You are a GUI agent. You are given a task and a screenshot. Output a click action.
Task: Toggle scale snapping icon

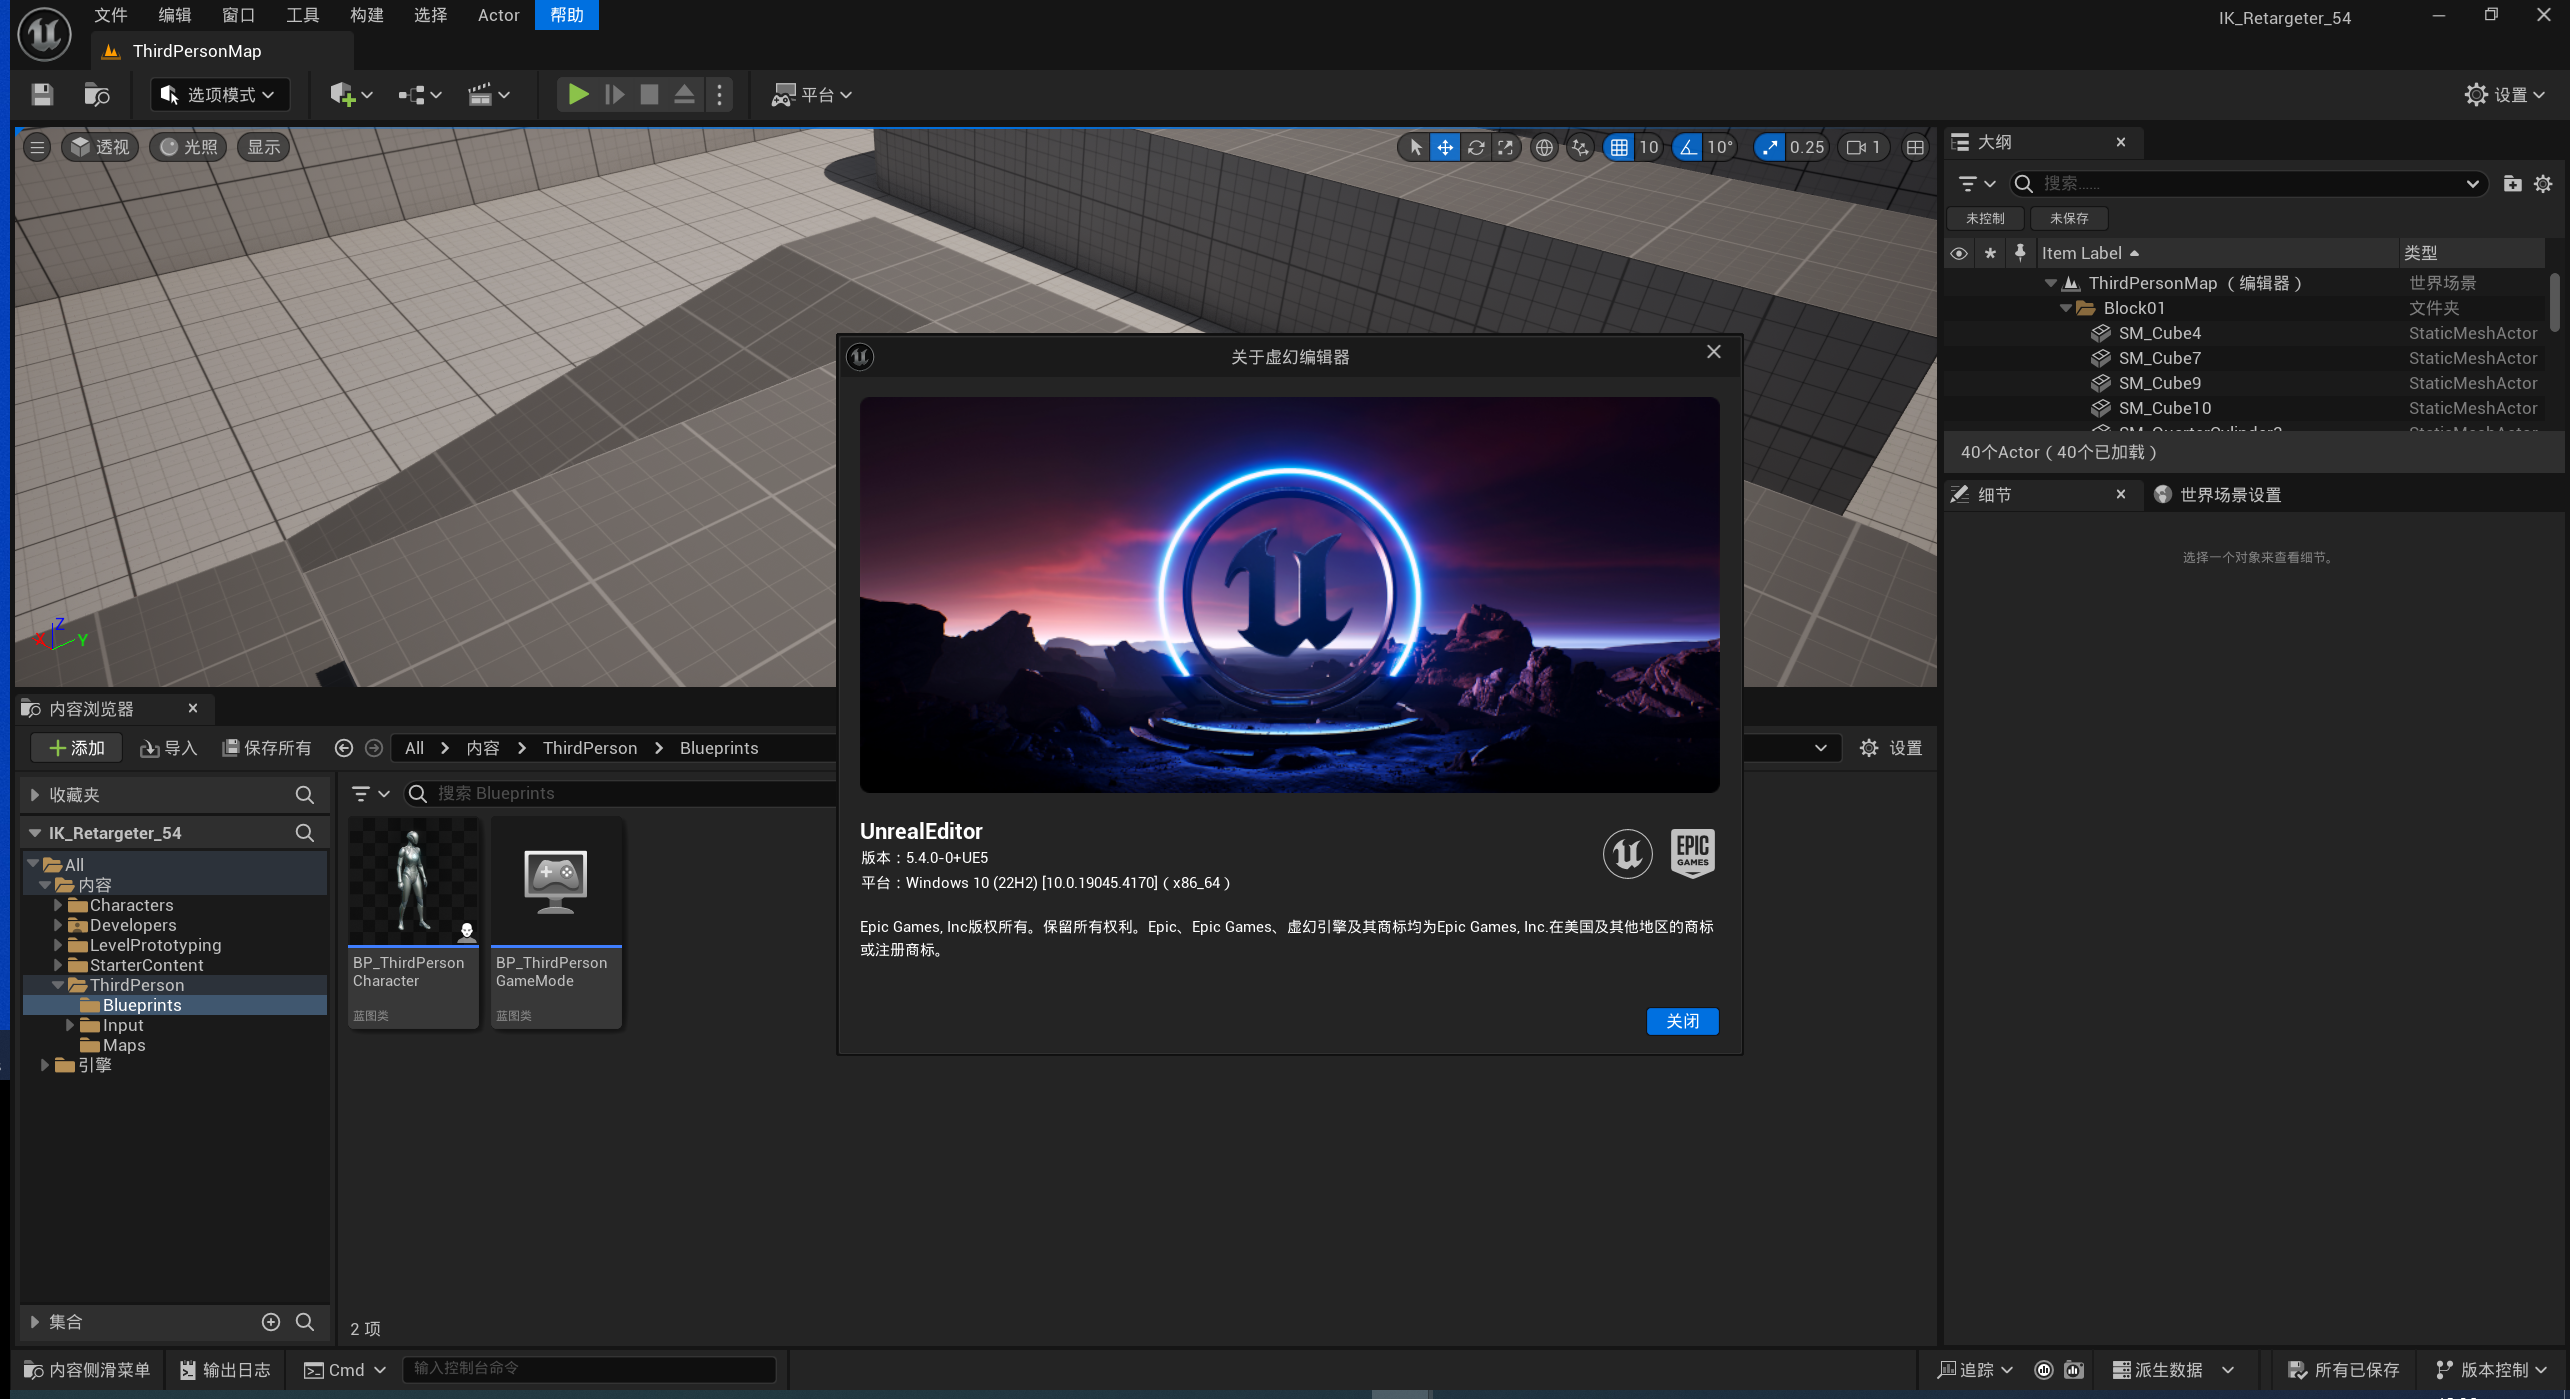[1770, 147]
